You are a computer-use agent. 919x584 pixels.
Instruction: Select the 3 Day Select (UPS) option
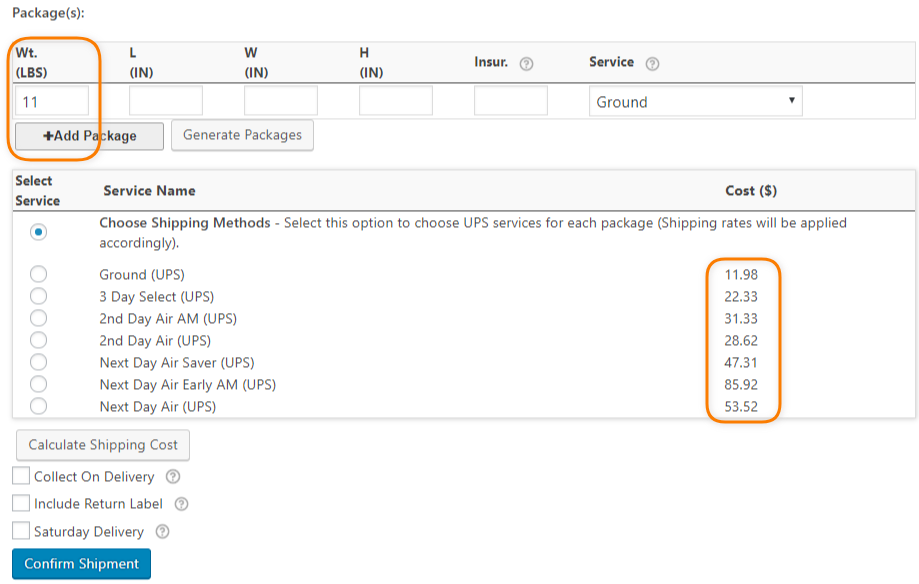click(x=39, y=296)
